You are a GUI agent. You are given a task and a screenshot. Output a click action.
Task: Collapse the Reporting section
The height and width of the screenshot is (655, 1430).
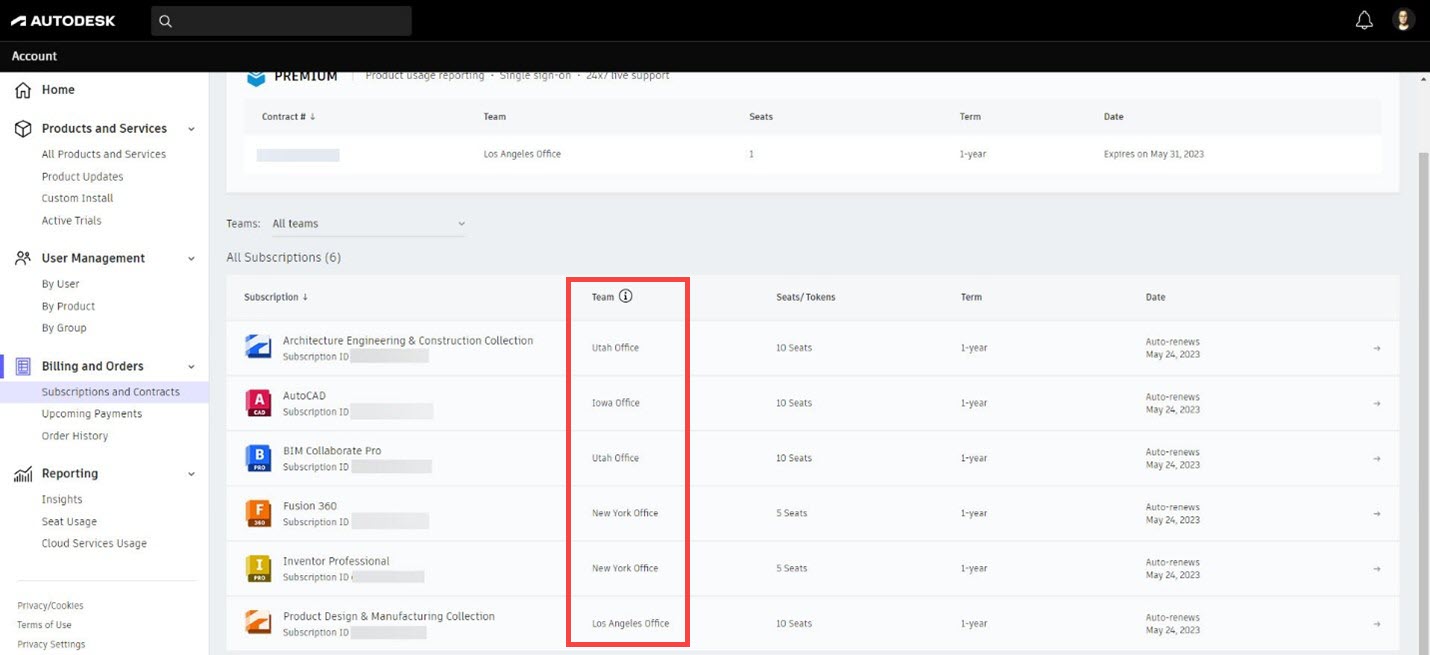[x=191, y=474]
